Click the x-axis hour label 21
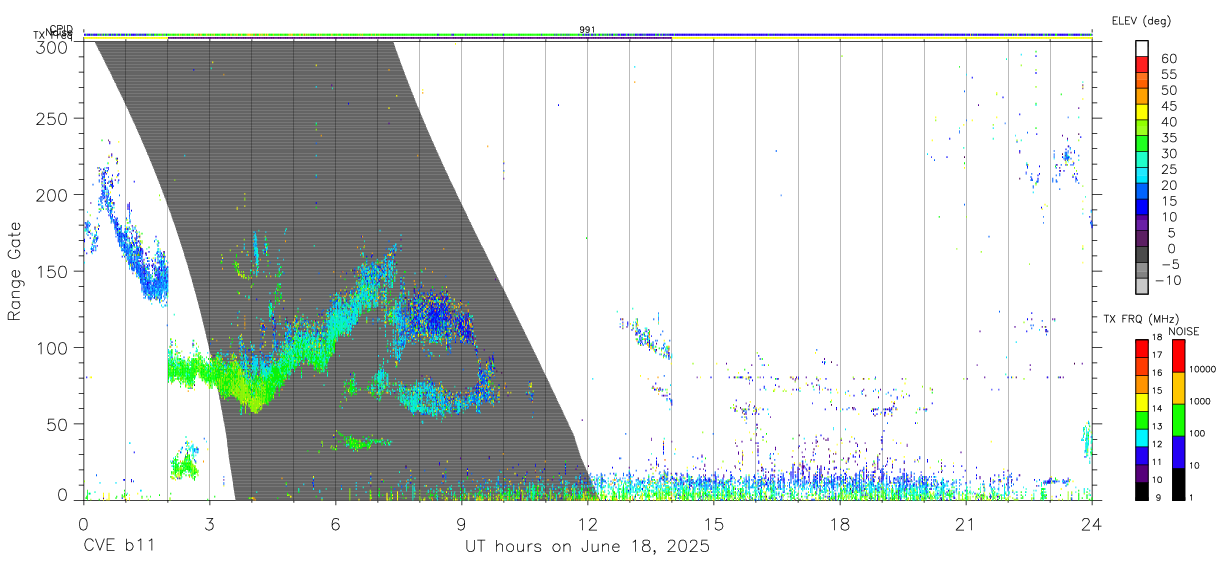Image resolution: width=1228 pixels, height=567 pixels. tap(965, 523)
